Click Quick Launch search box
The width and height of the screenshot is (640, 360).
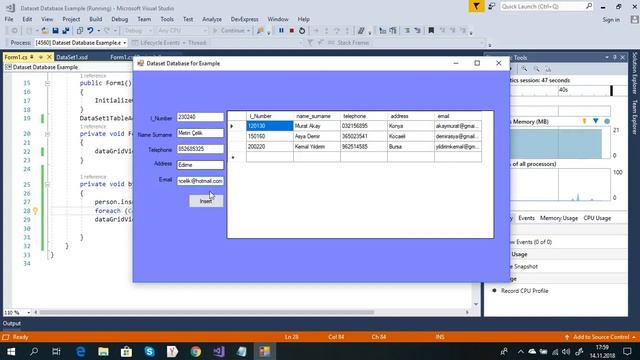coord(547,6)
